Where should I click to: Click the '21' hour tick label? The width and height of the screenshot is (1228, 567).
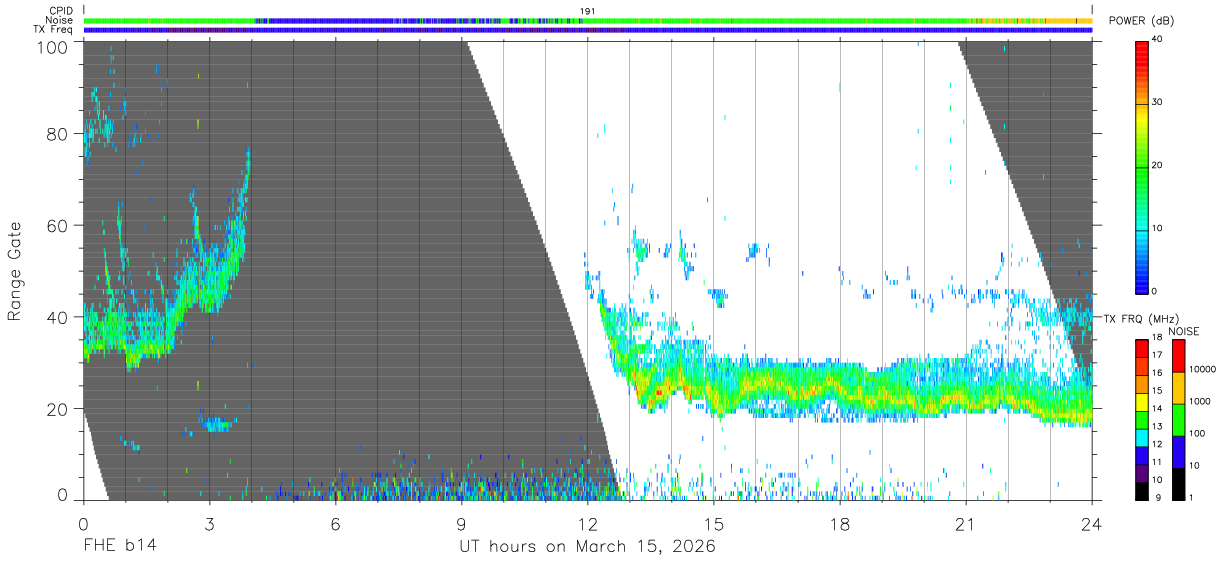point(966,523)
